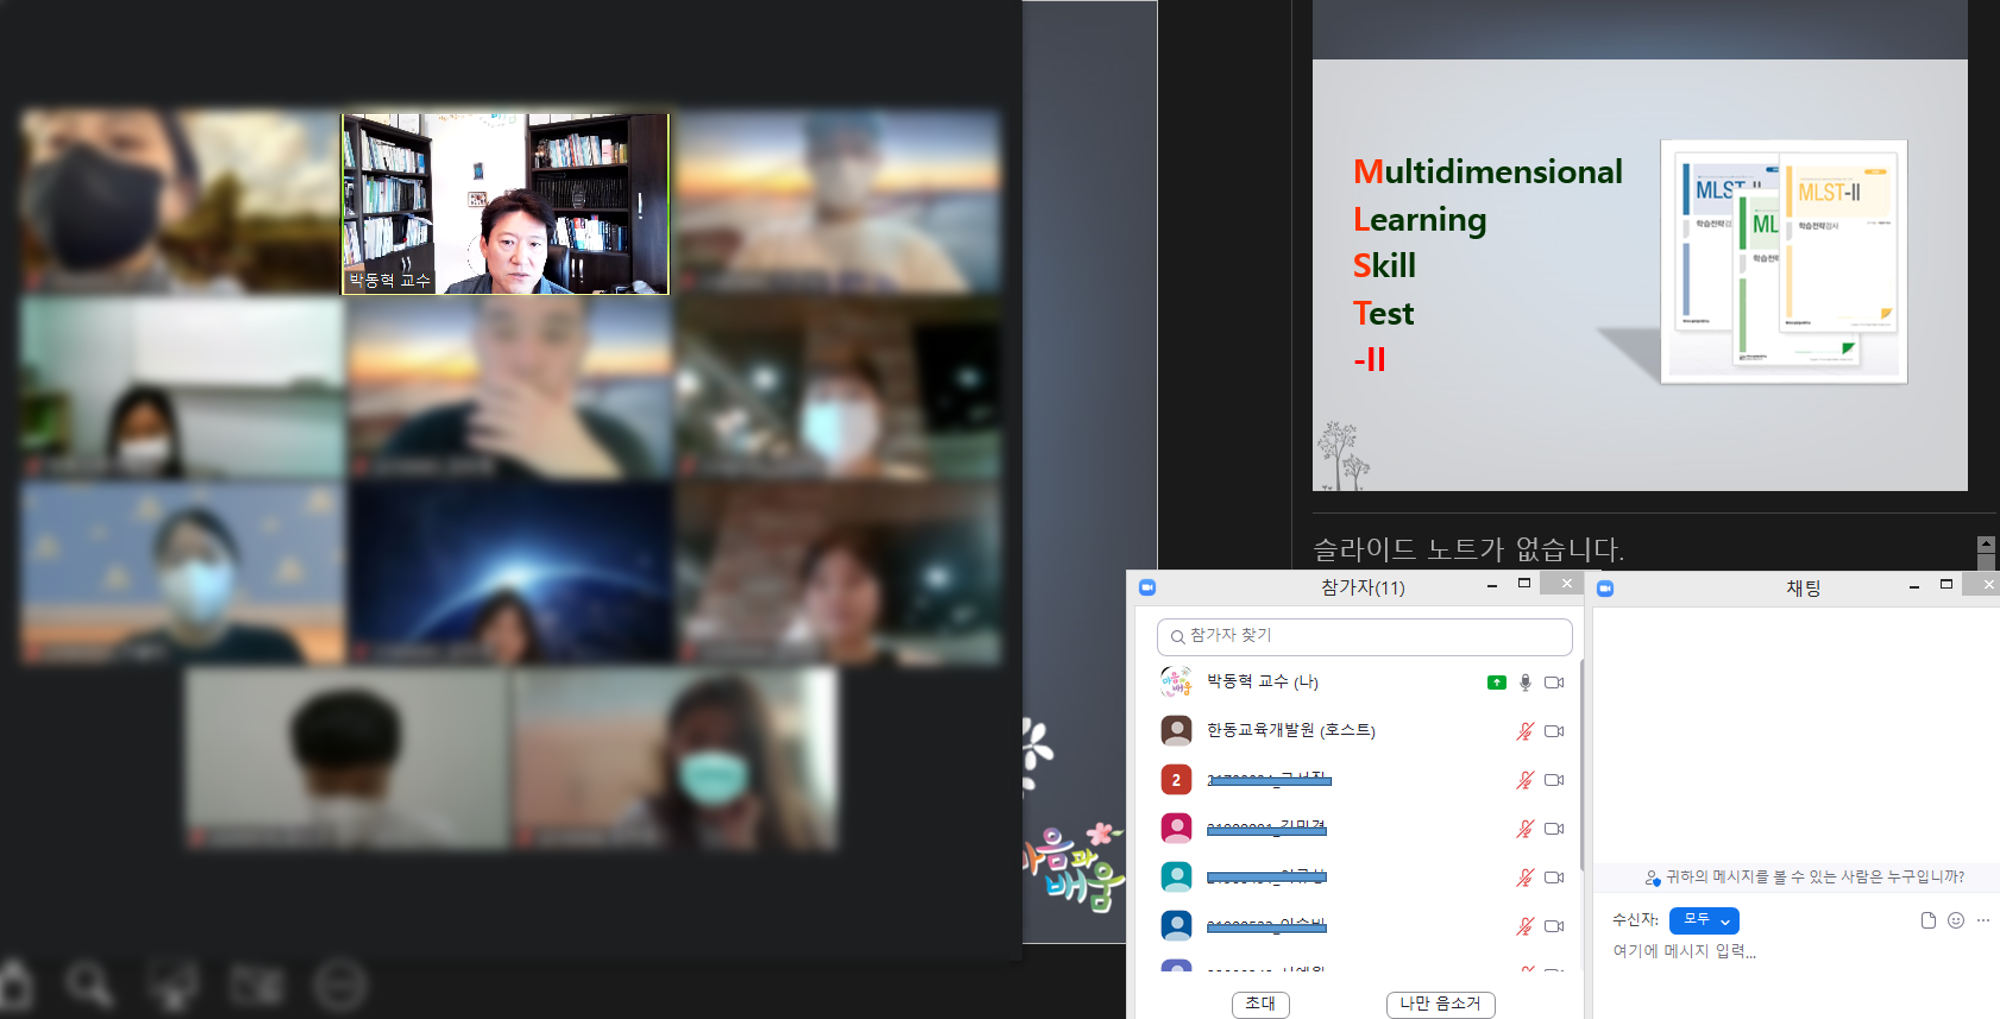This screenshot has height=1019, width=2000.
Task: Click muted mic icon of 한동교육개발원 host
Action: pos(1525,731)
